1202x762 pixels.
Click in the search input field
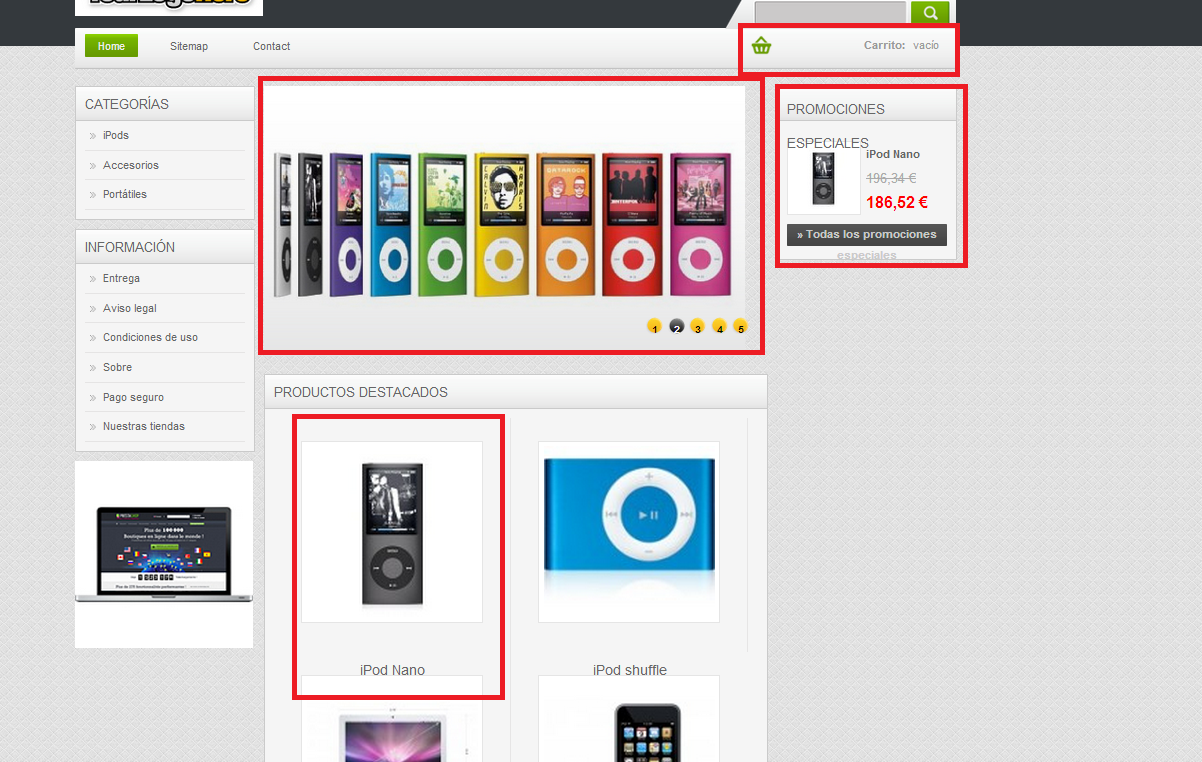(x=830, y=13)
